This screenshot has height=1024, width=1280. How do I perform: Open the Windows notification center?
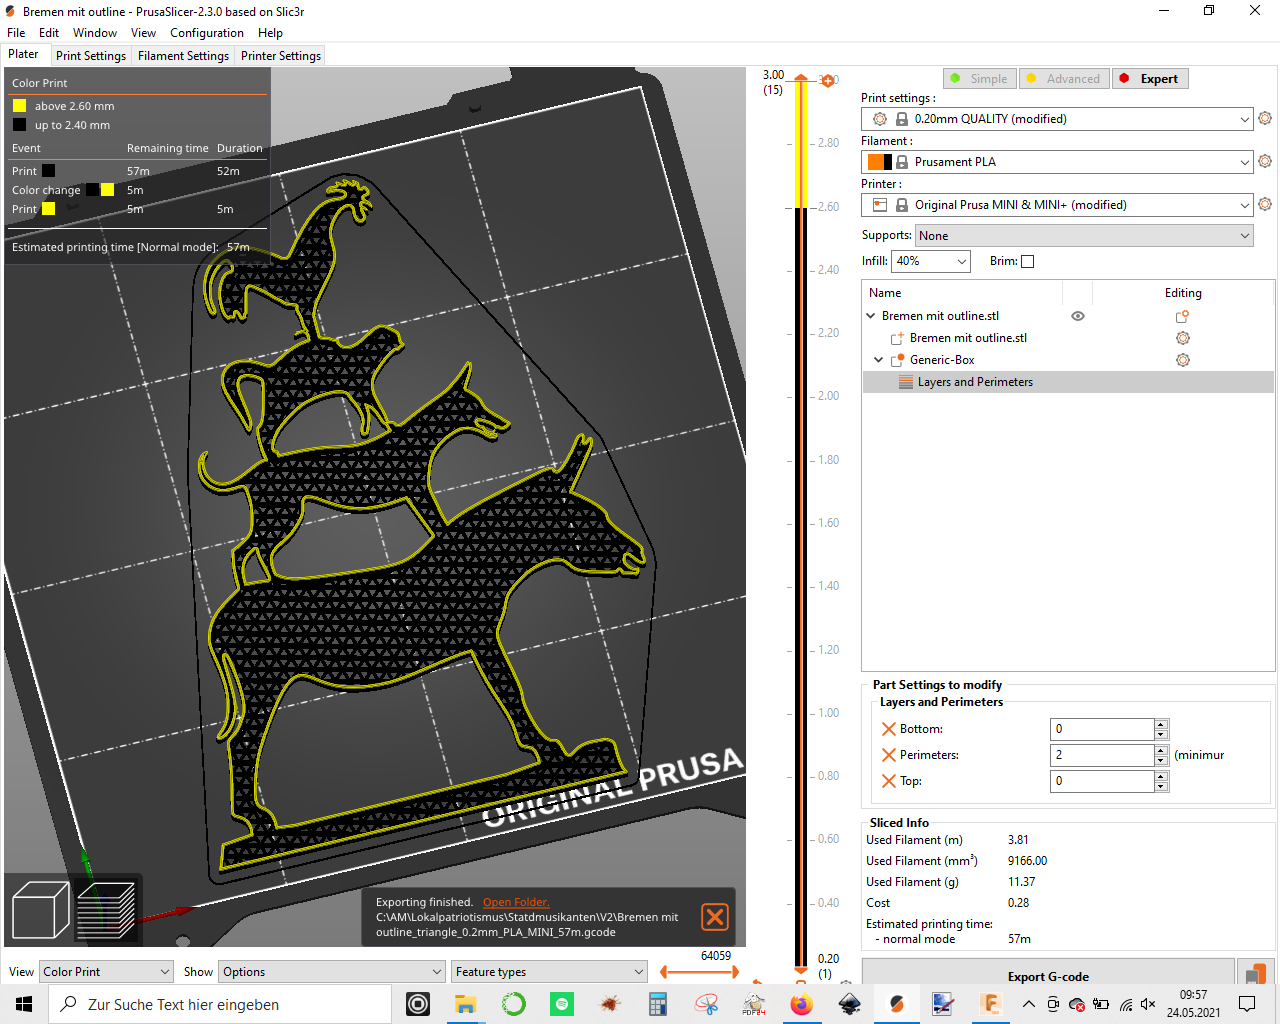(x=1247, y=1004)
